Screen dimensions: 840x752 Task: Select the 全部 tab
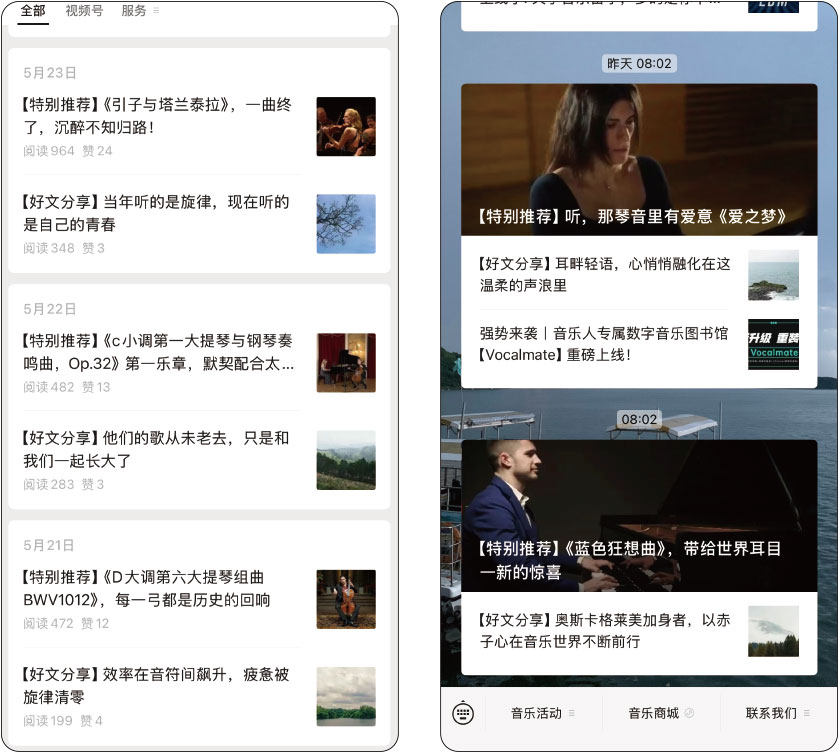pos(33,11)
